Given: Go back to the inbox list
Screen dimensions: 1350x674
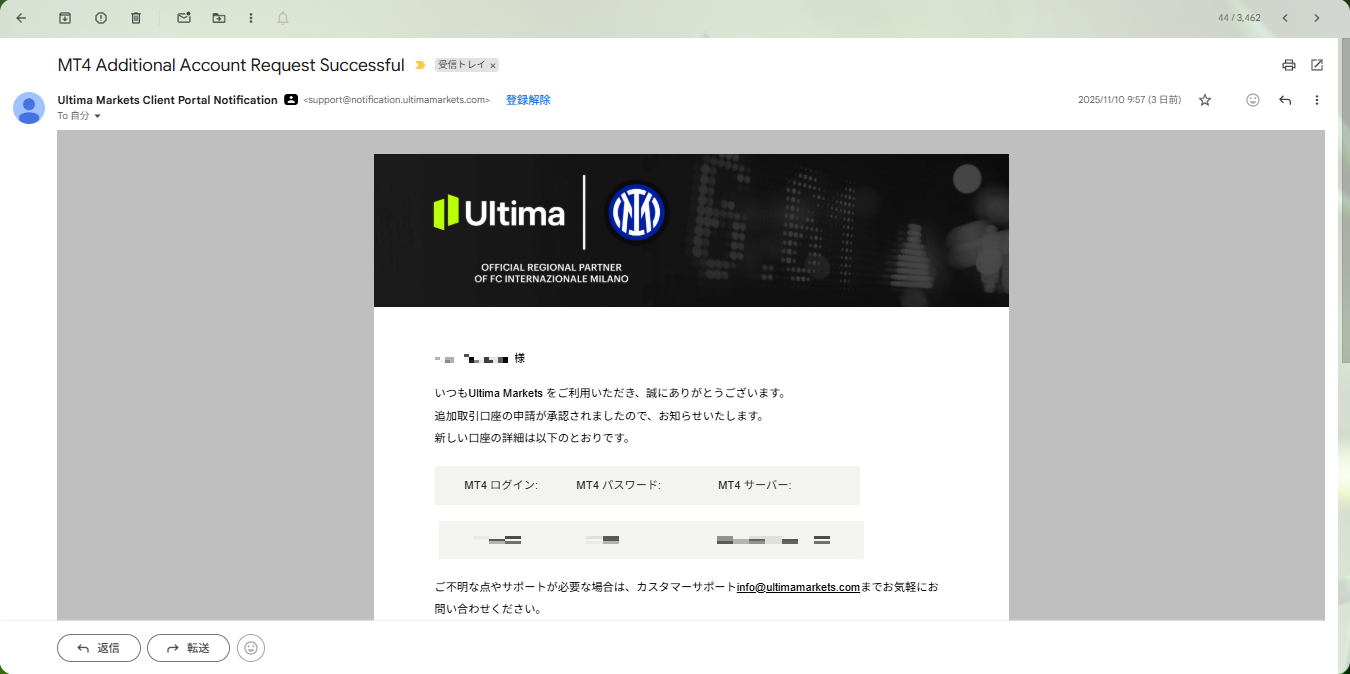Looking at the screenshot, I should click(21, 18).
